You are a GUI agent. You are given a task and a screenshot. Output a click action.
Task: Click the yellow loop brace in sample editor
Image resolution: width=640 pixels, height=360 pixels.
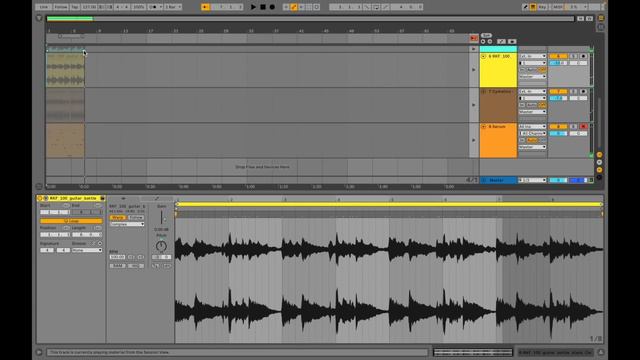(x=389, y=204)
